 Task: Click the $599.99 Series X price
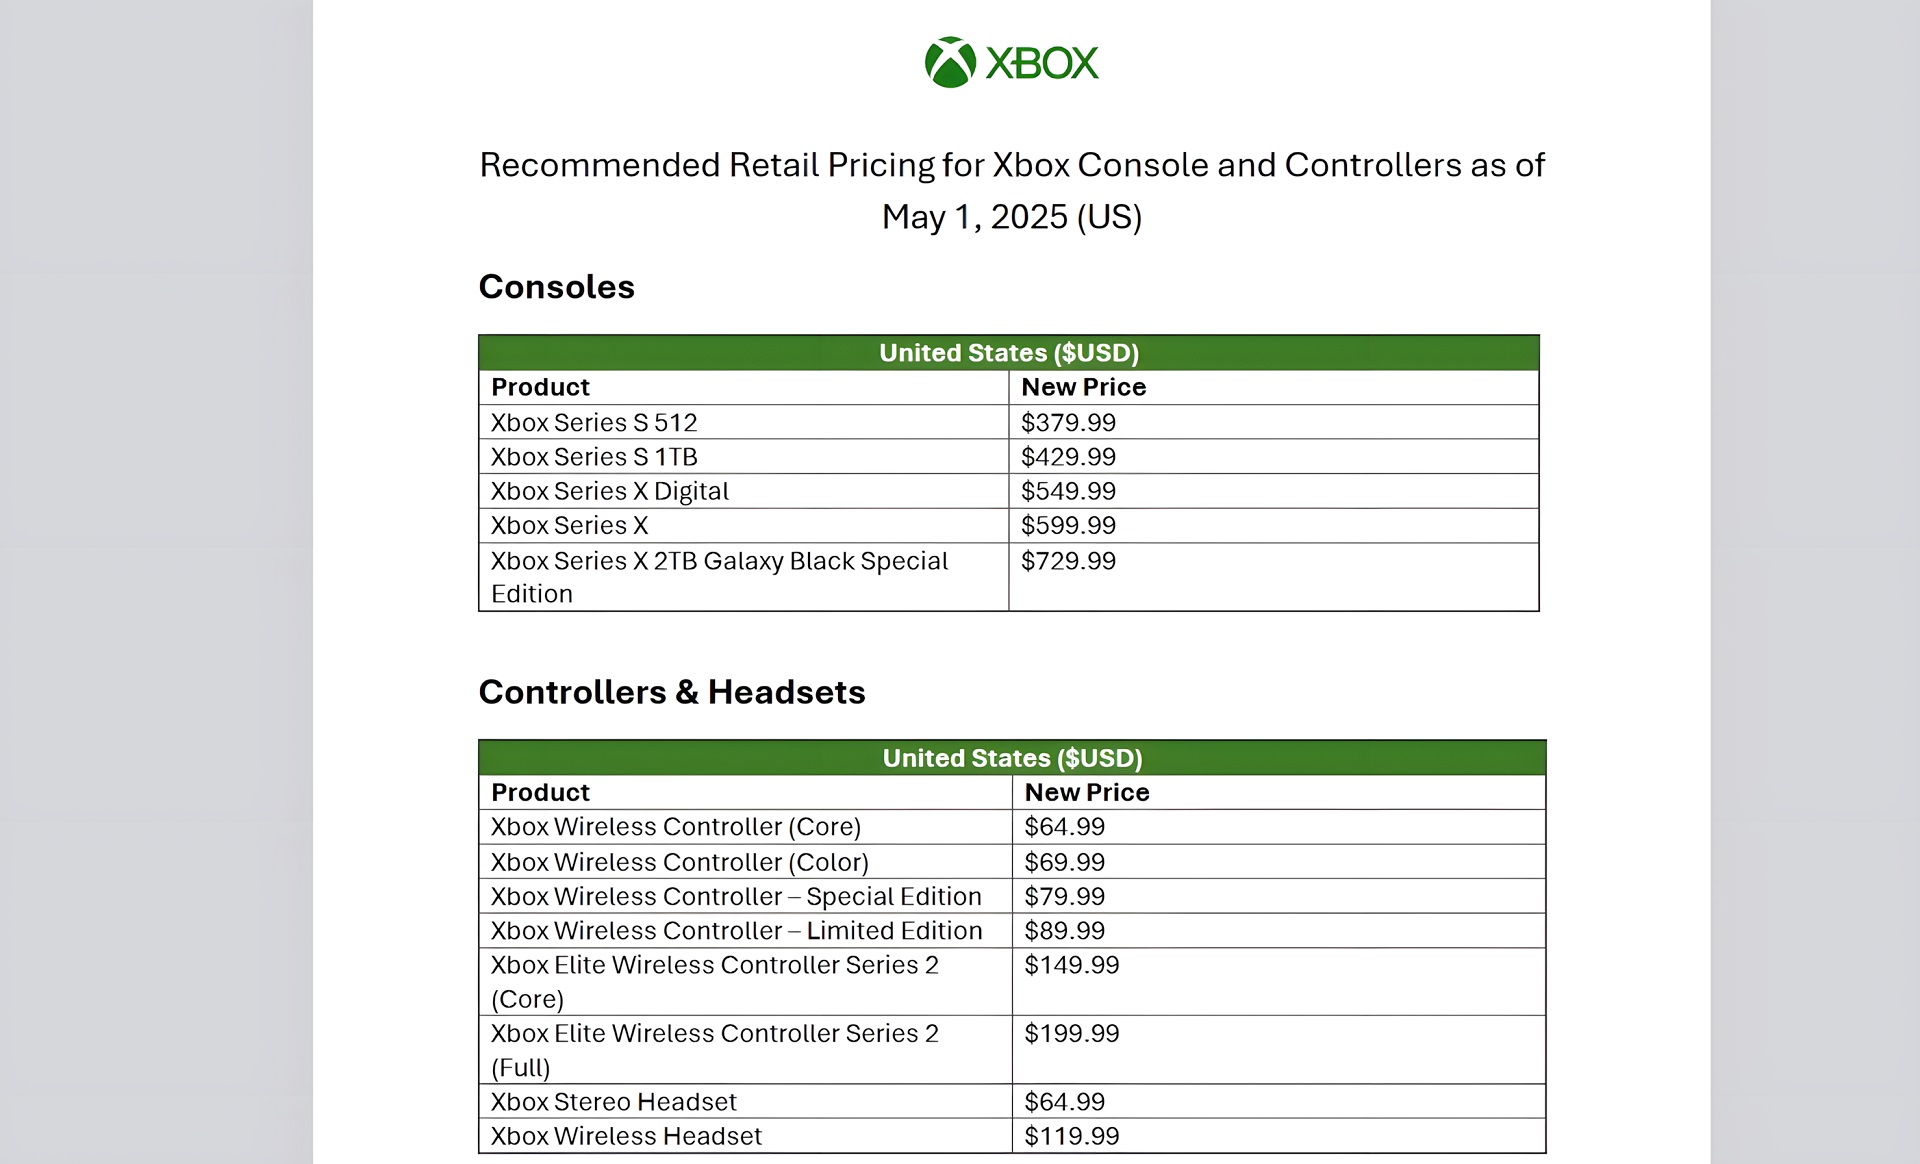(1068, 526)
